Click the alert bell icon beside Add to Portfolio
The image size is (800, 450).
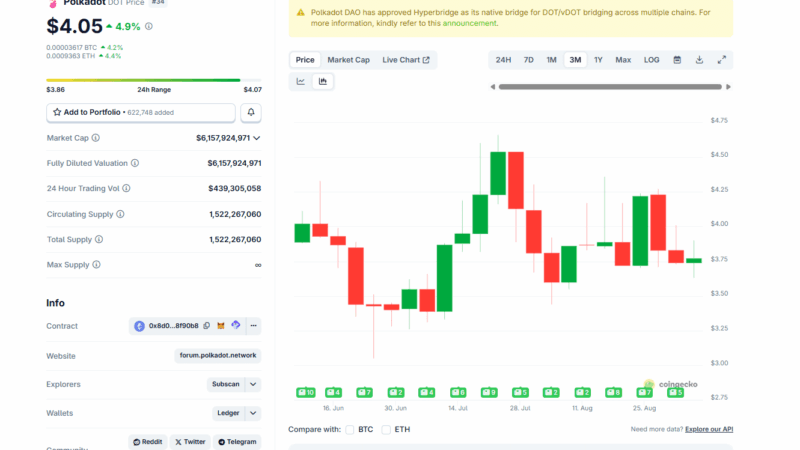click(x=251, y=112)
